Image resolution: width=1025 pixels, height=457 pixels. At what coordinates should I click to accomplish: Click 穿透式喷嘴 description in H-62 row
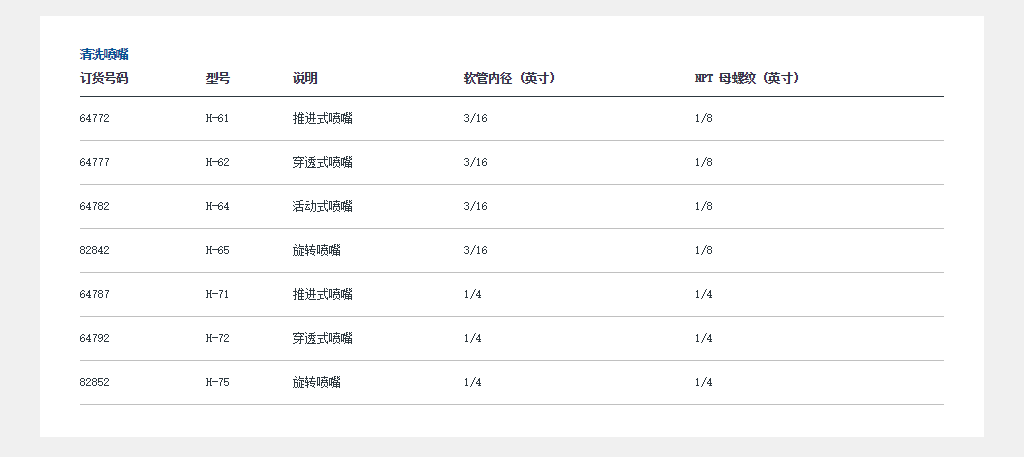(x=323, y=163)
